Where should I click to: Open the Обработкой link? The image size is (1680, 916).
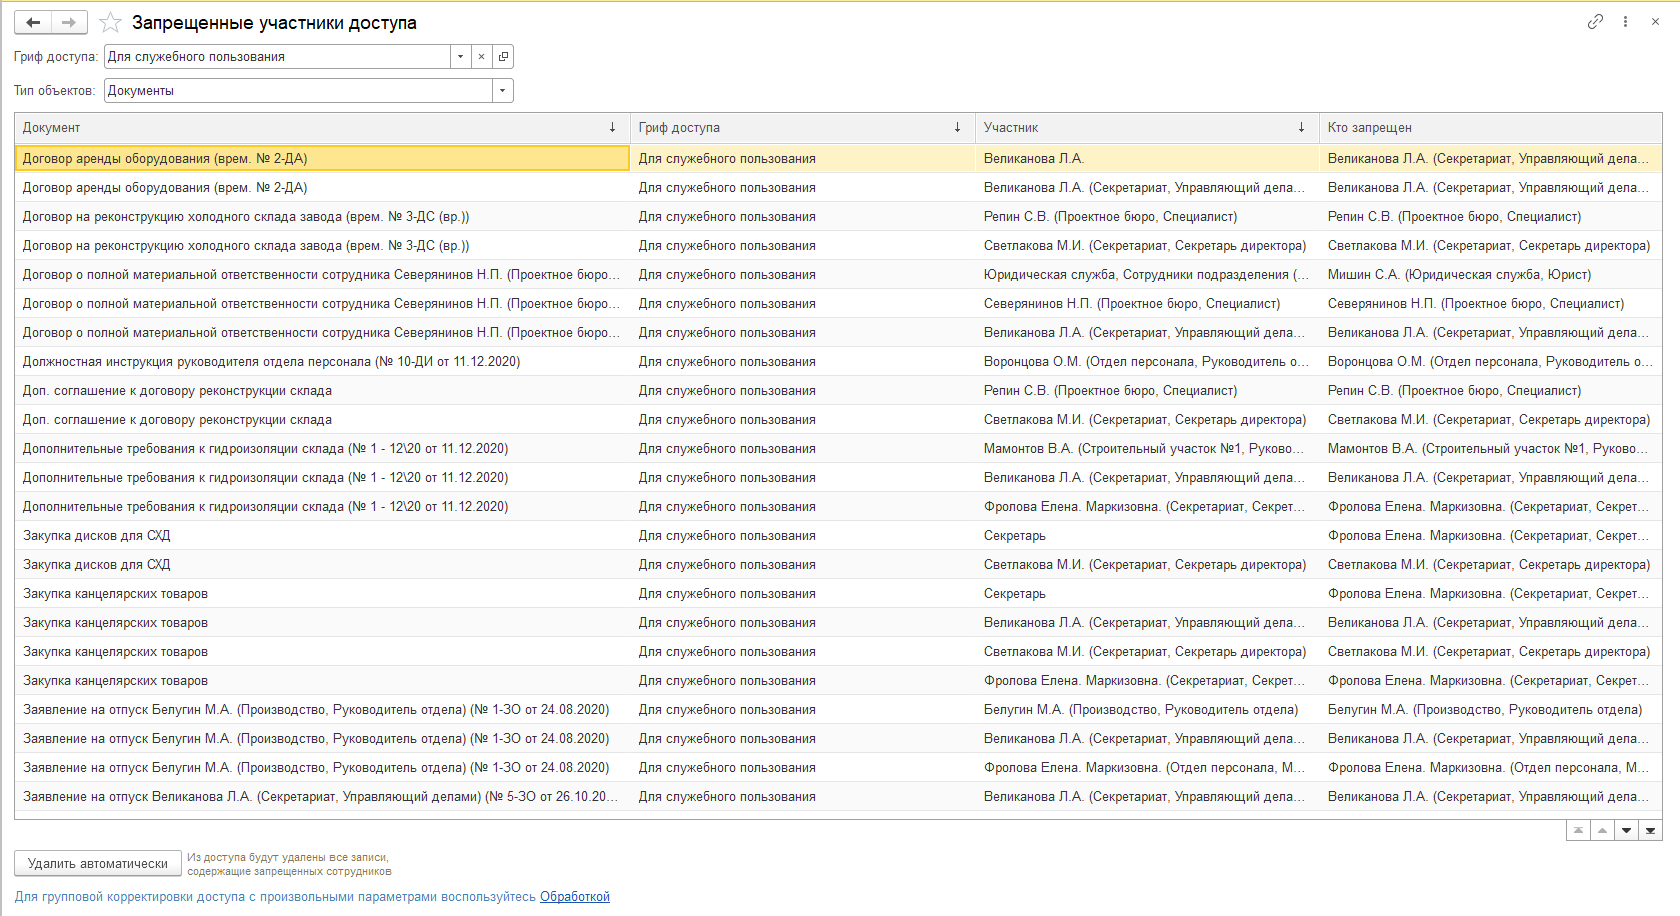574,897
